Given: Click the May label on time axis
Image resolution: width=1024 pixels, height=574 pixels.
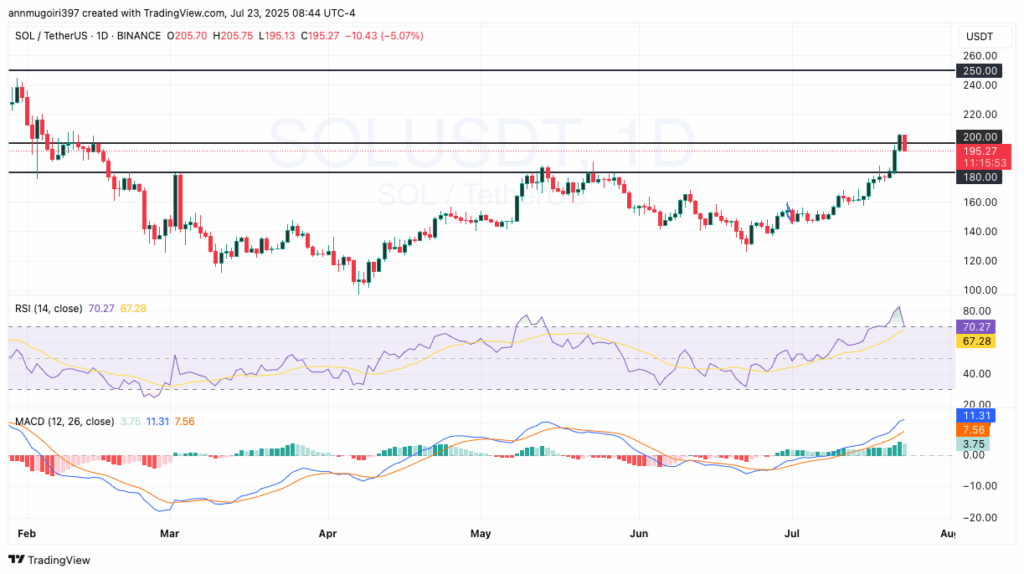Looking at the screenshot, I should [481, 534].
